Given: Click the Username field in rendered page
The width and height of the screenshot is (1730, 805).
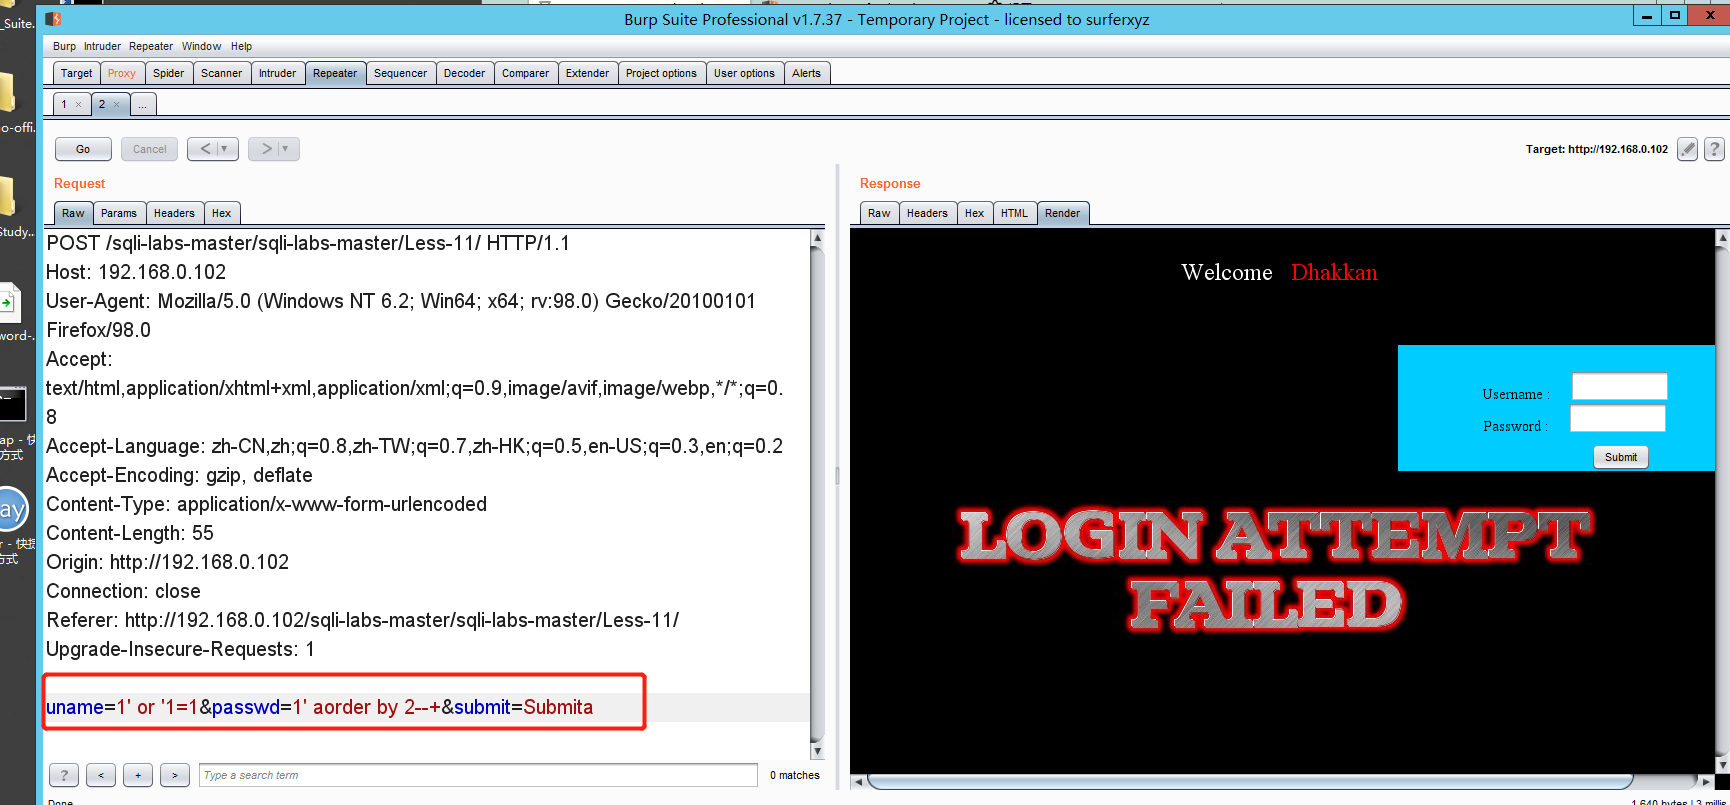Looking at the screenshot, I should pyautogui.click(x=1619, y=386).
